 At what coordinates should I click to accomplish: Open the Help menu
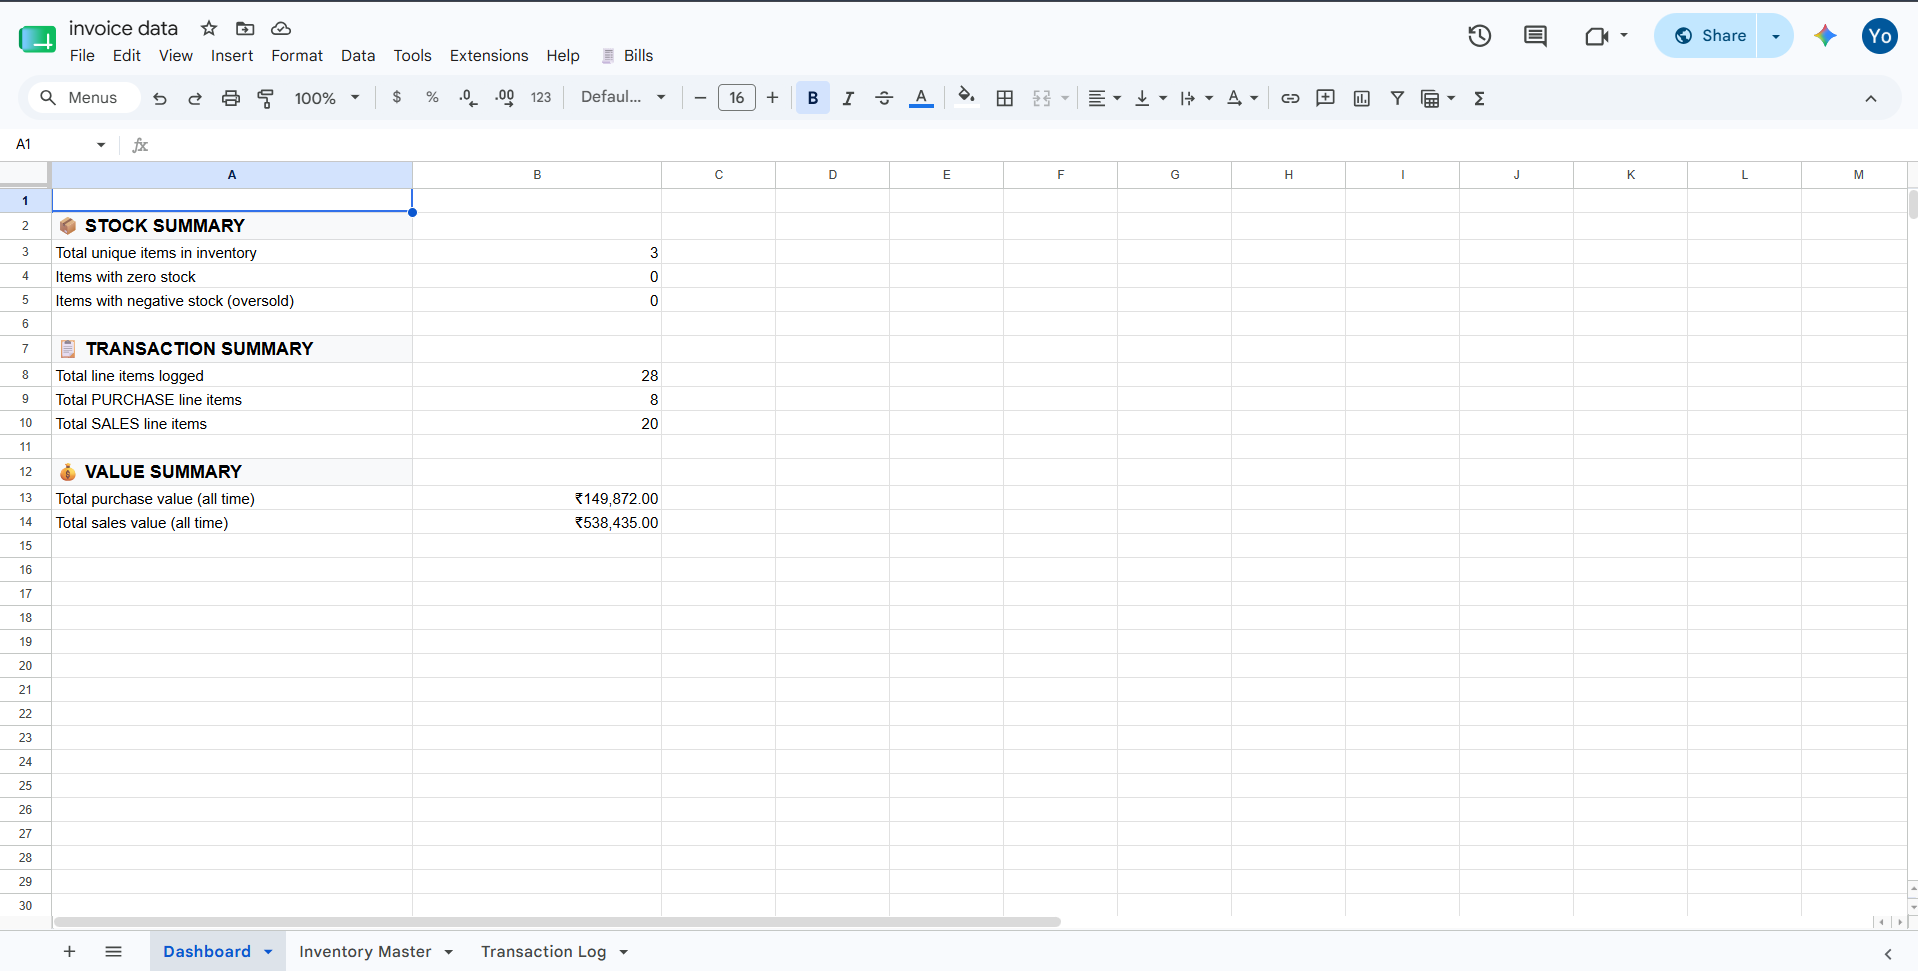point(563,56)
